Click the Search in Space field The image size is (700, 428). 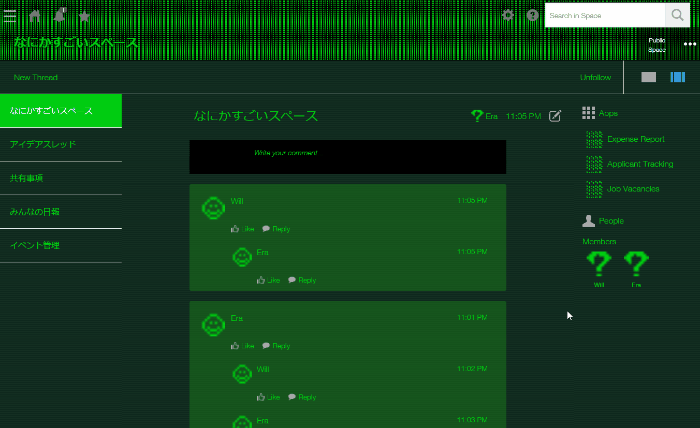click(x=604, y=15)
